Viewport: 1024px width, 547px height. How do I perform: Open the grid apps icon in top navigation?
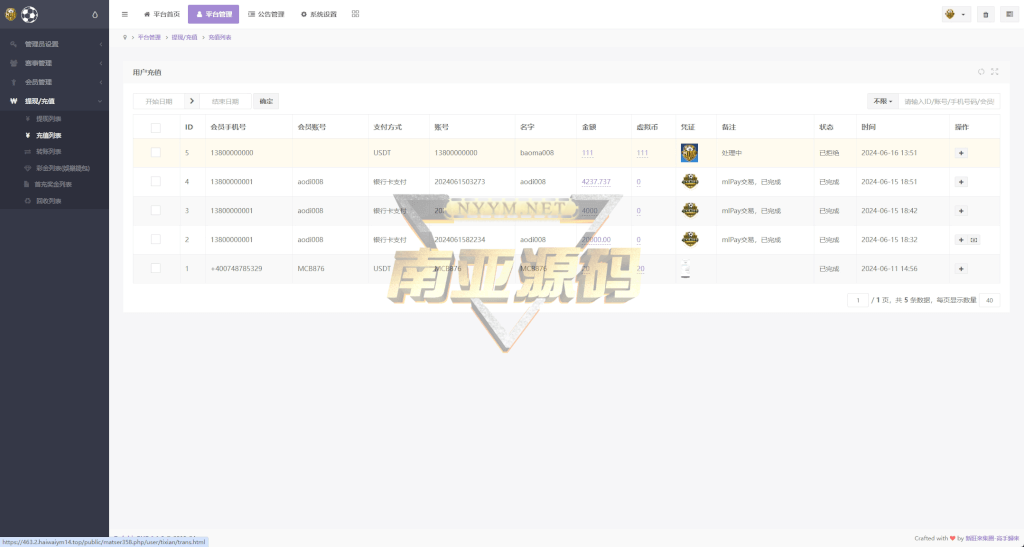click(355, 14)
